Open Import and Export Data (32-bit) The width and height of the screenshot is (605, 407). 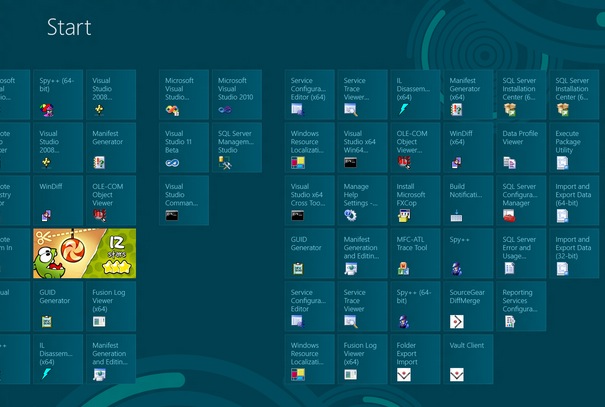tap(574, 253)
